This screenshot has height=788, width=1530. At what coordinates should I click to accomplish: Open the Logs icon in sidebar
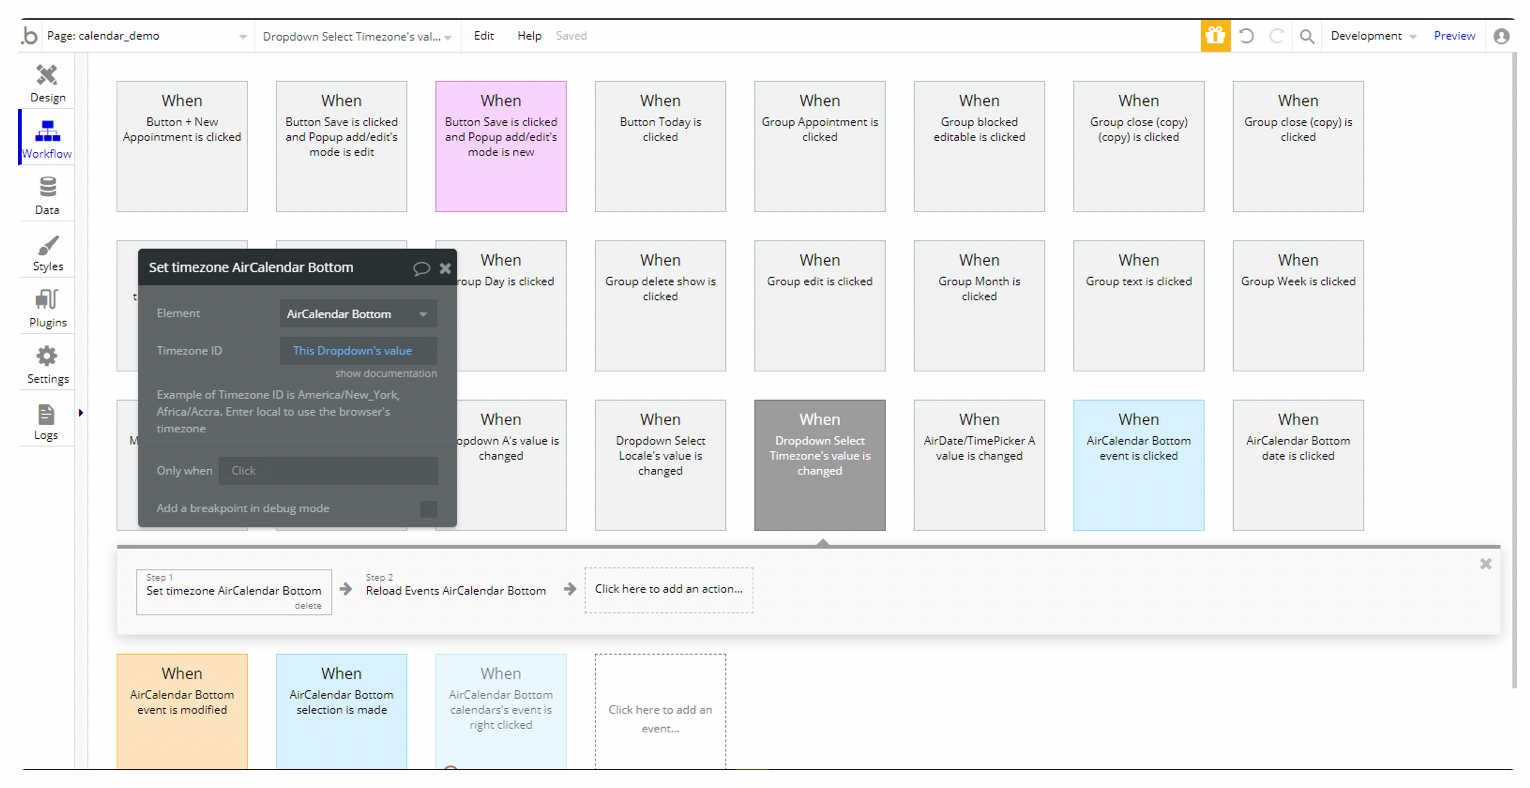coord(46,414)
